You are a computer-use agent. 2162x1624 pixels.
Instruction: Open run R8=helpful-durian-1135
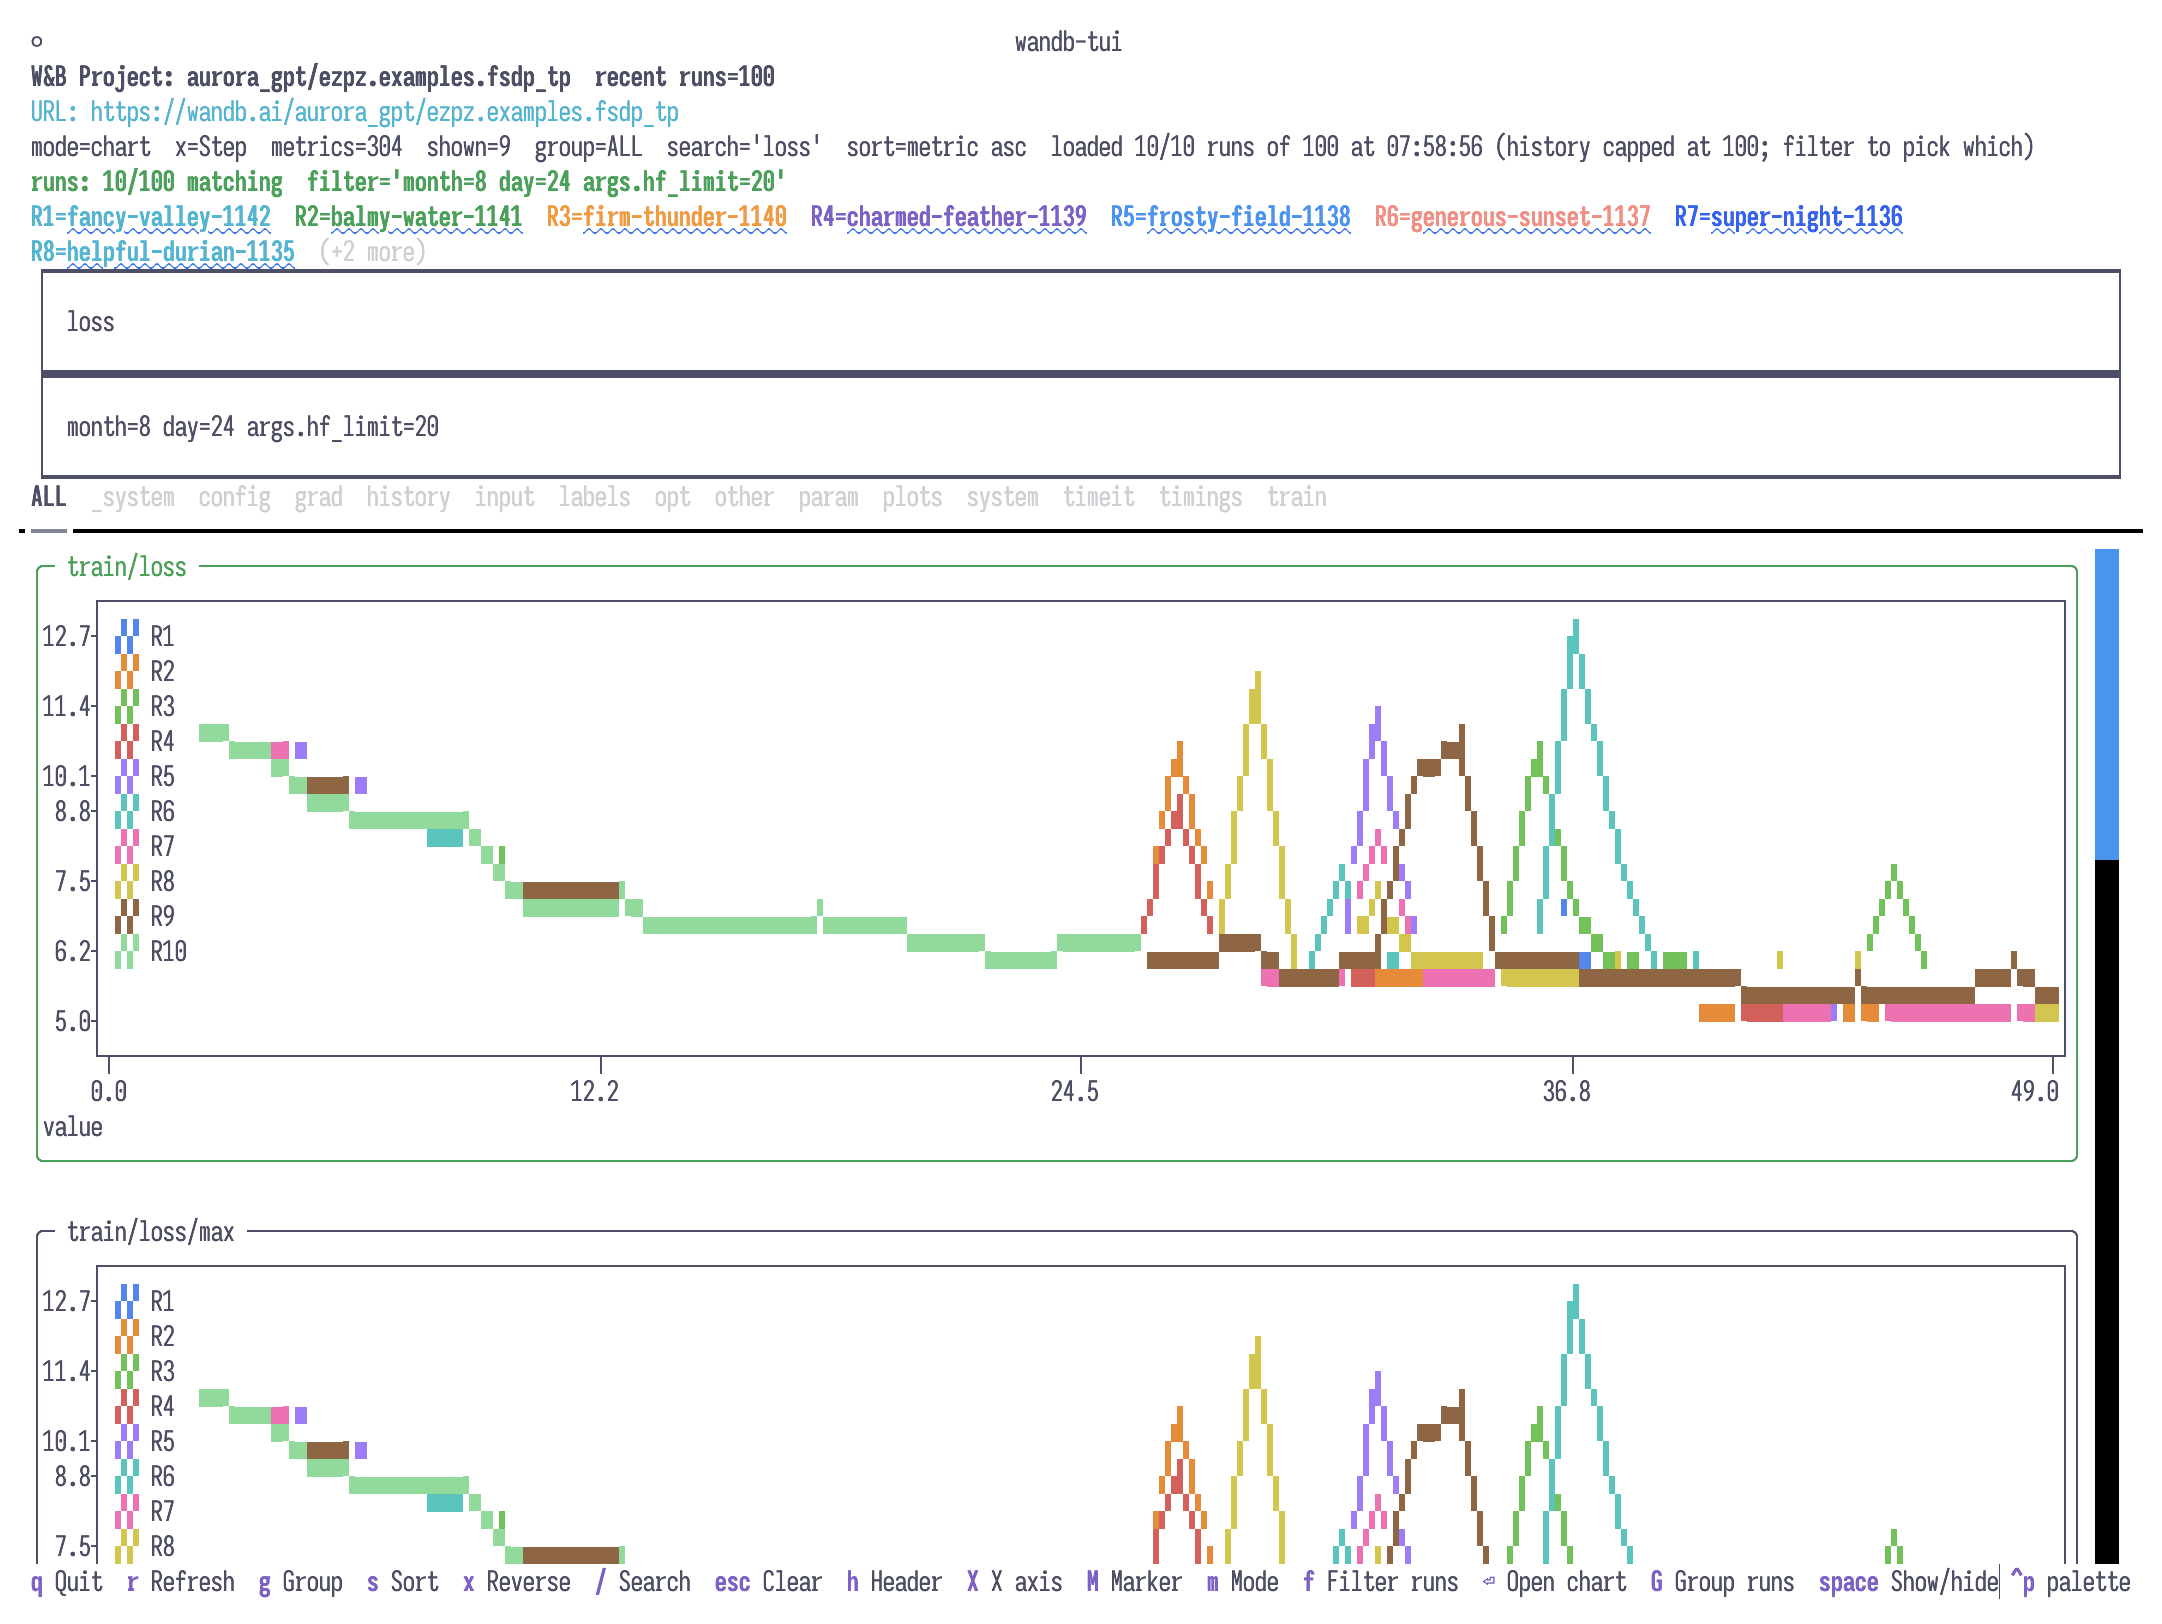[x=163, y=252]
